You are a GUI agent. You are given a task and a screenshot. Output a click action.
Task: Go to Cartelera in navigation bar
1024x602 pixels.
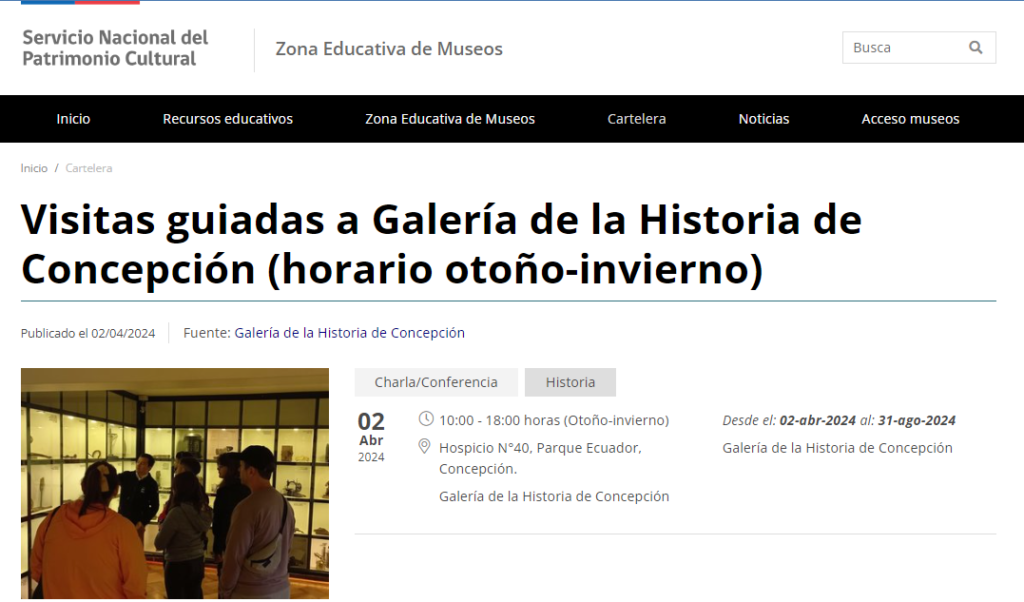point(637,119)
